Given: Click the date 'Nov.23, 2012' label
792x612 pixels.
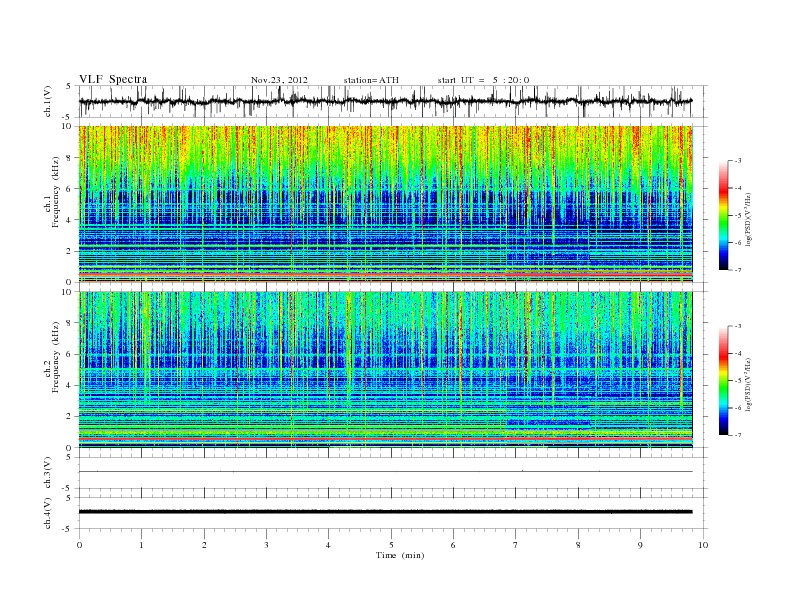Looking at the screenshot, I should pyautogui.click(x=279, y=80).
